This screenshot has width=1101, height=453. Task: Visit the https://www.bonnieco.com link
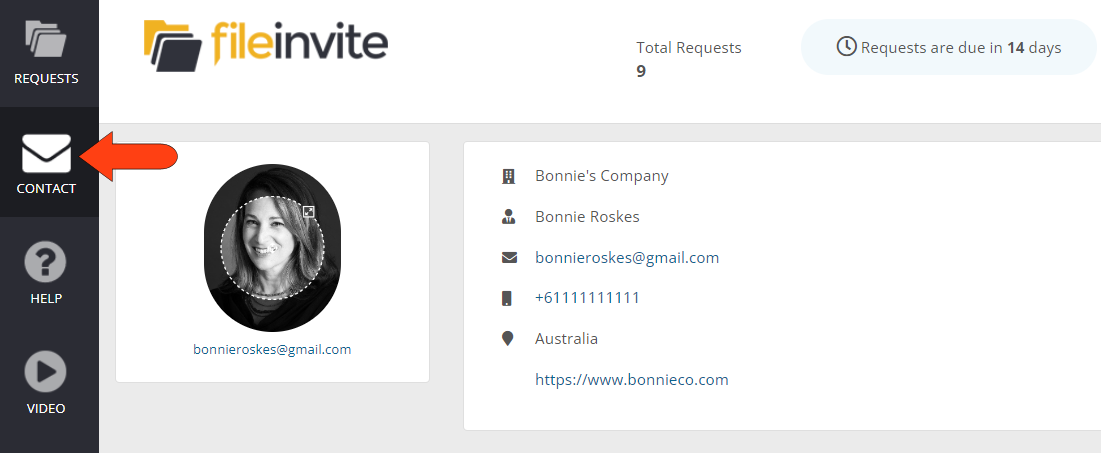click(631, 379)
